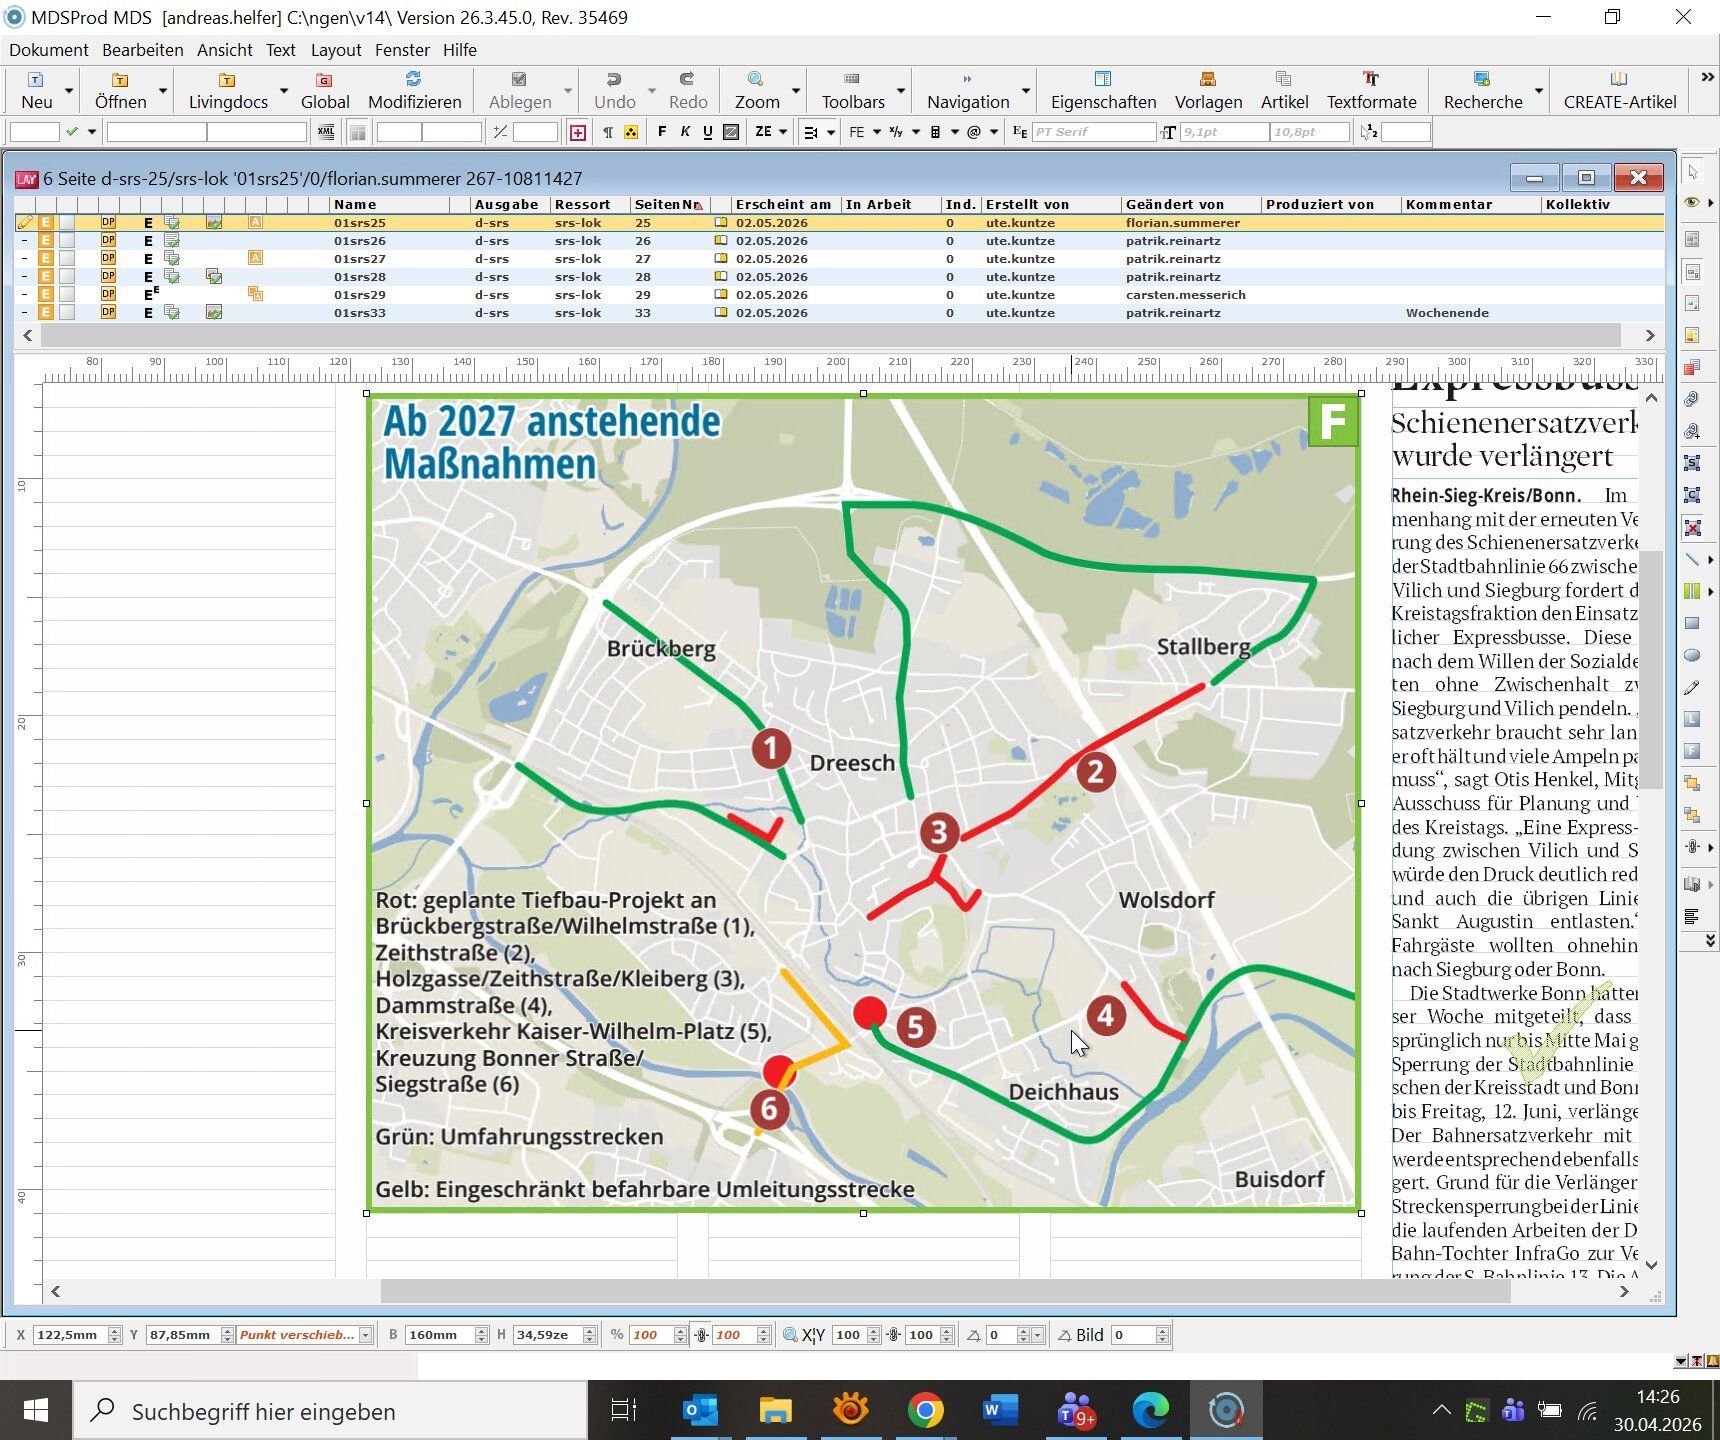The image size is (1720, 1440).
Task: Tick the checkbox in row 01srs27
Action: 66,259
